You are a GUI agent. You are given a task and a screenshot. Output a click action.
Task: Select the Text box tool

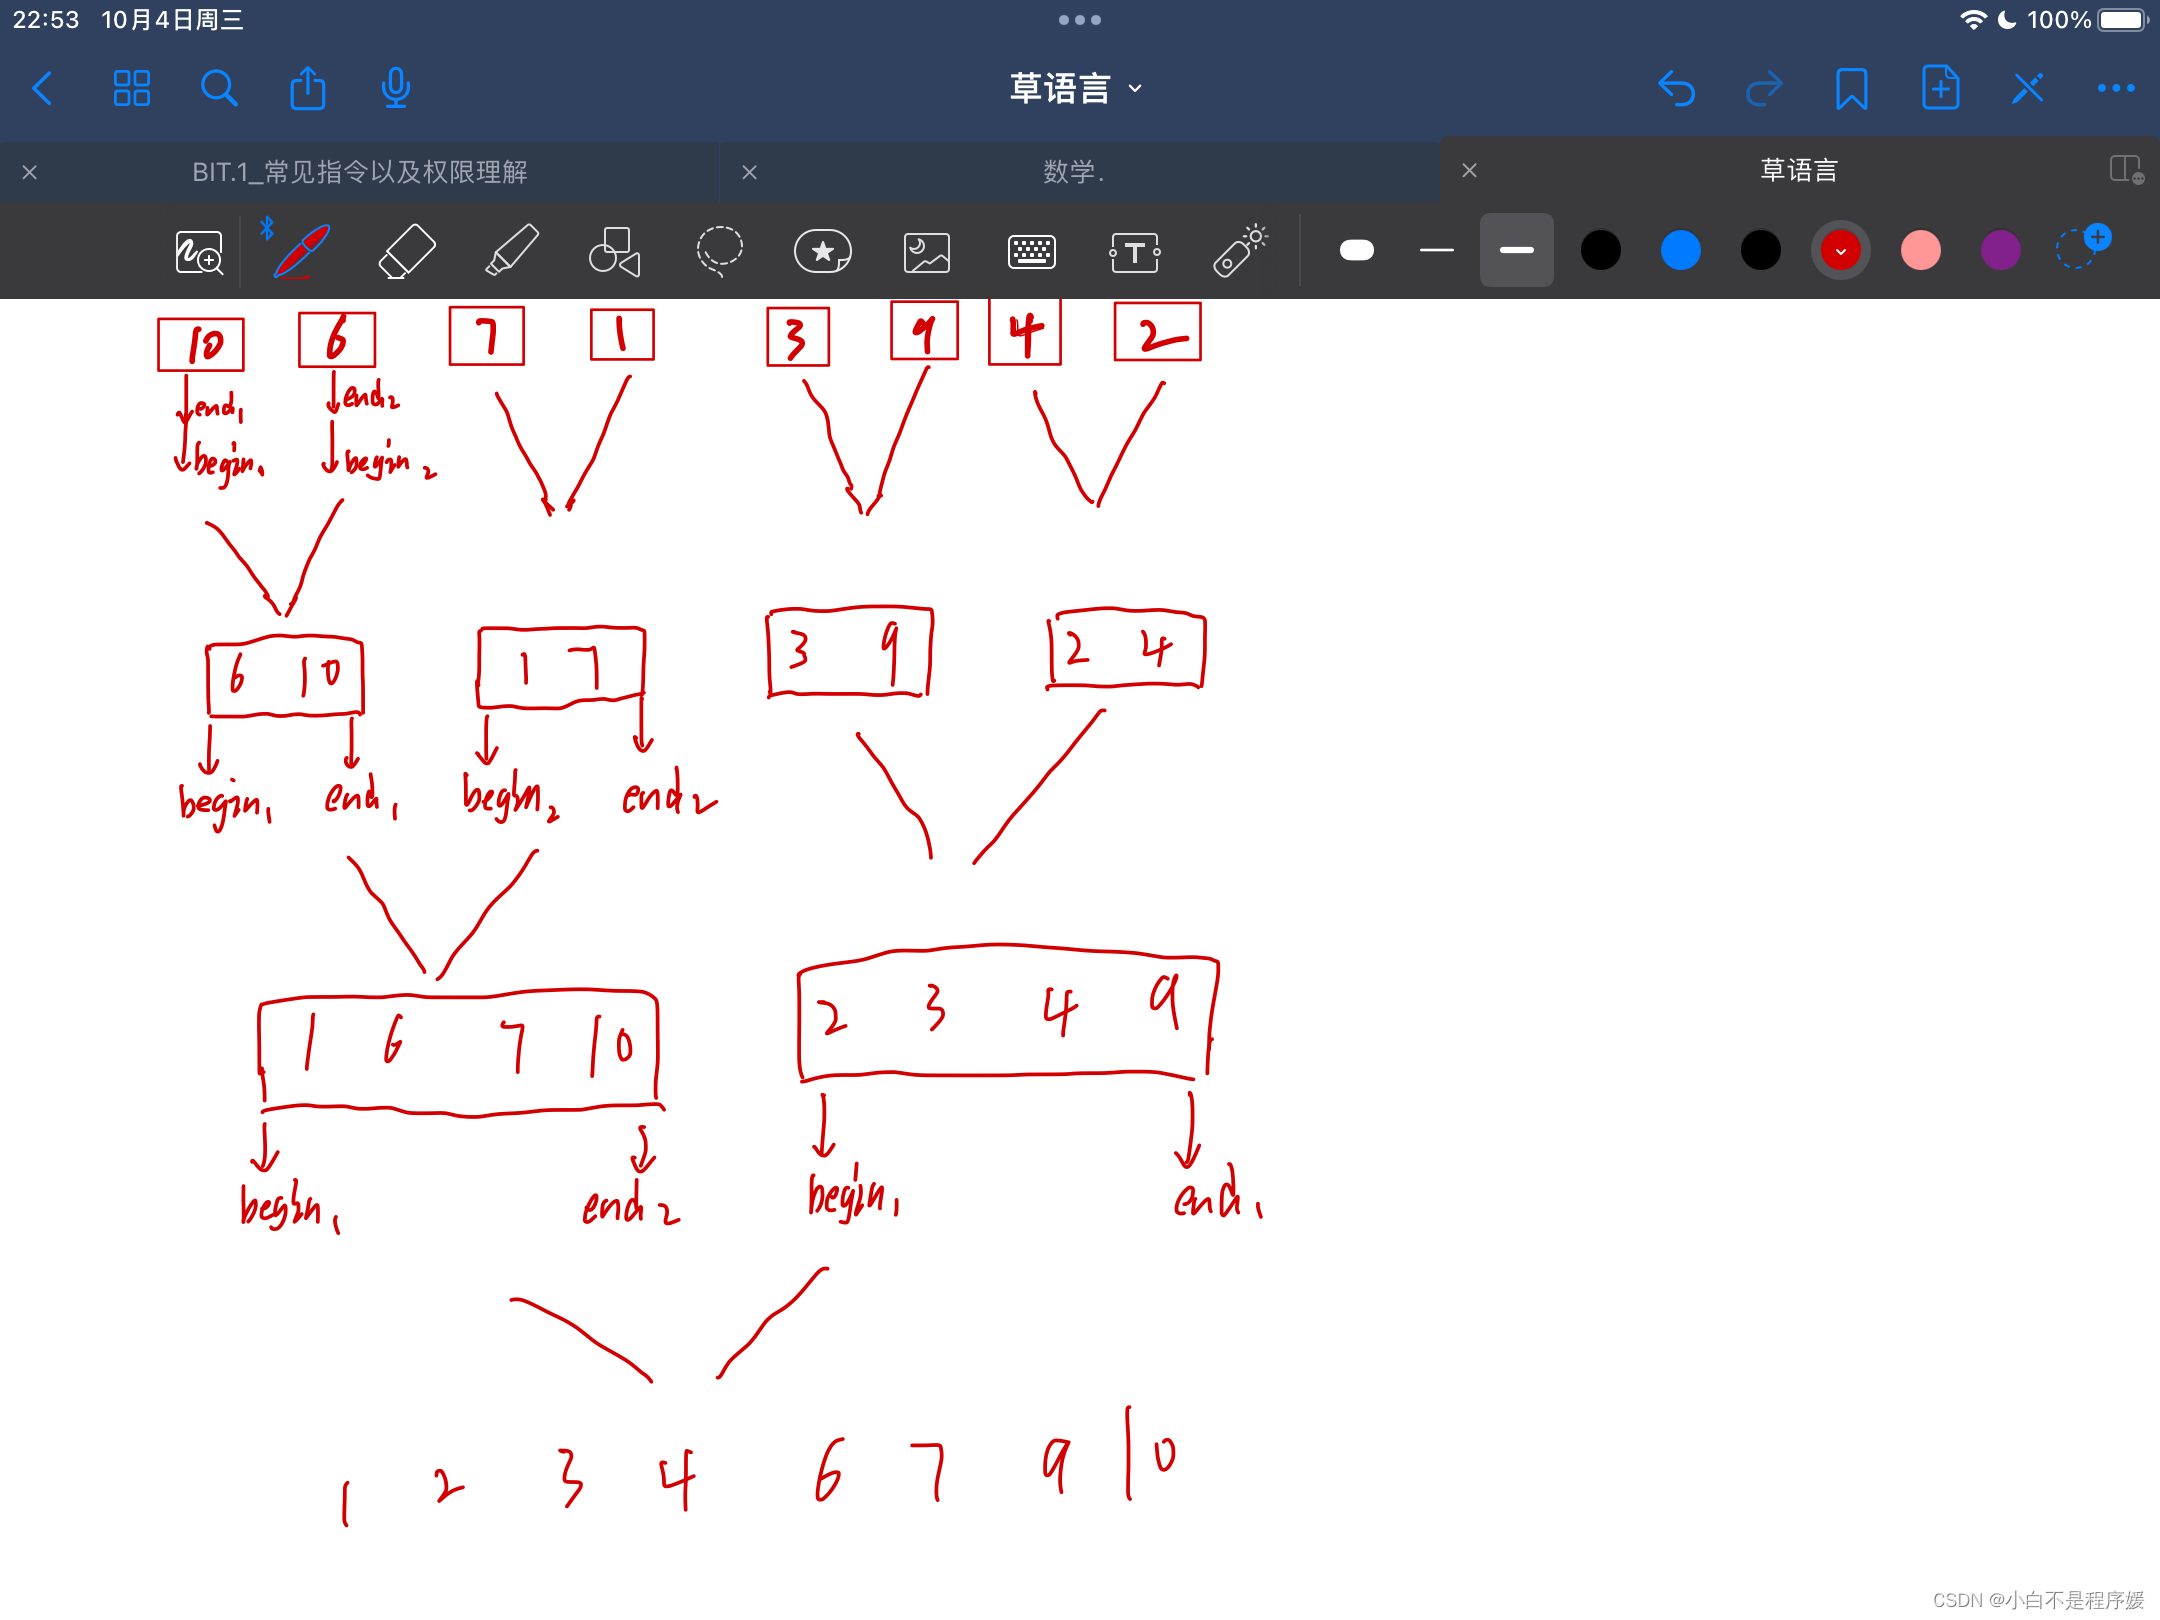1134,252
